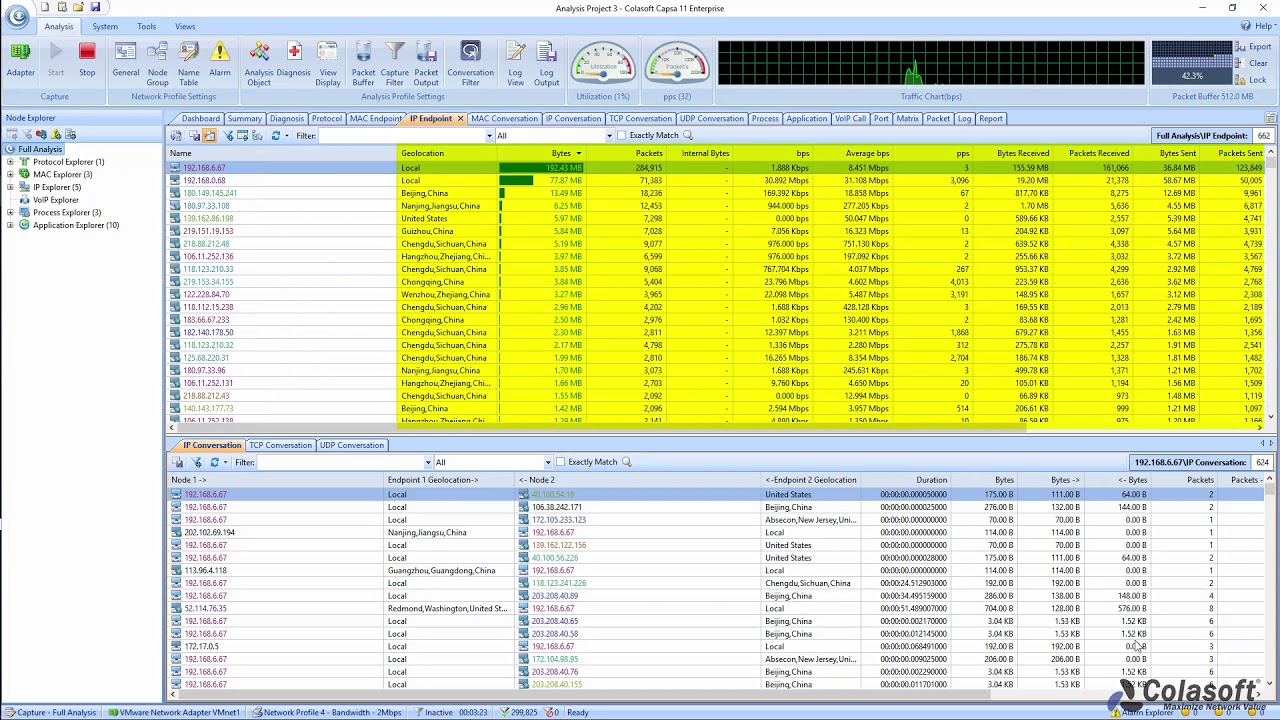The height and width of the screenshot is (720, 1280).
Task: Sort by Bytes column header
Action: 541,153
